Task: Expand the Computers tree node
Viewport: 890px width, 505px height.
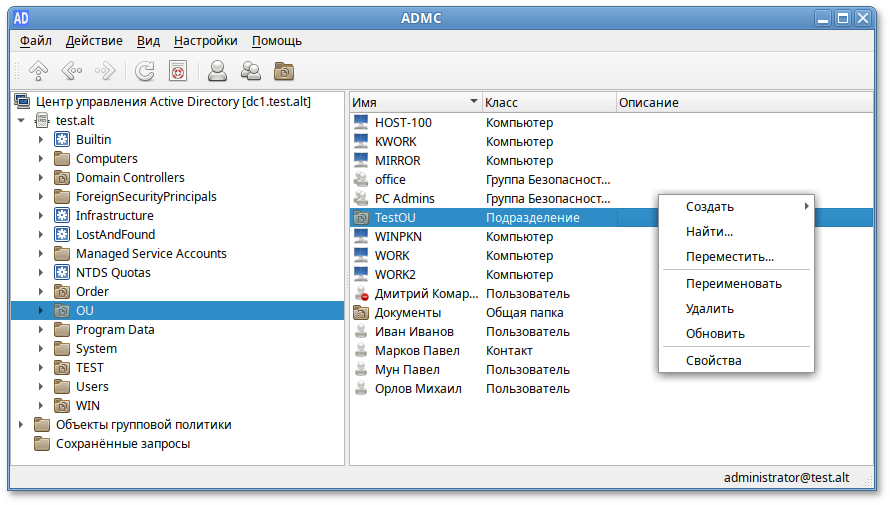Action: (x=41, y=159)
